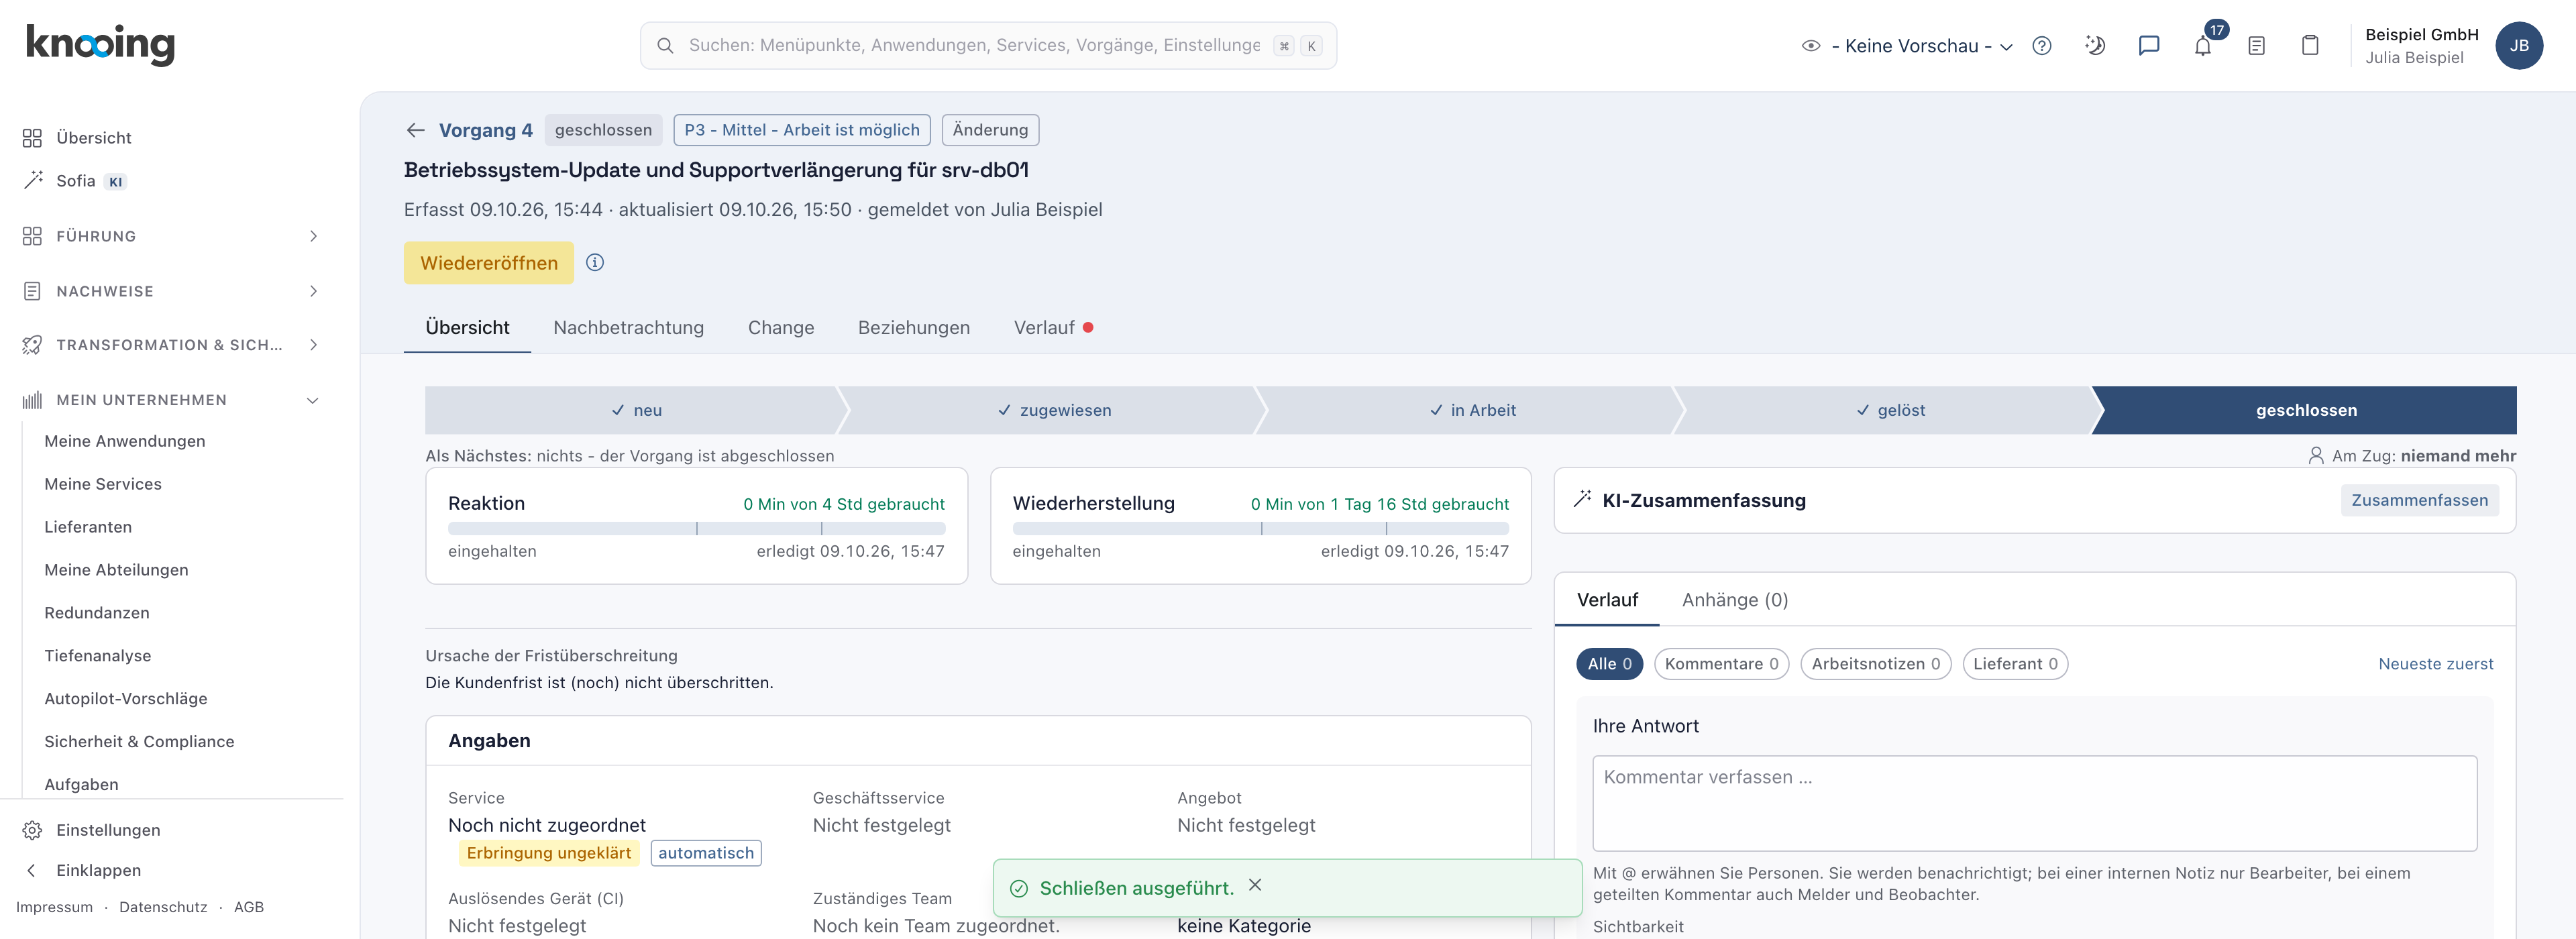
Task: Expand the FÜHRUNG sidebar section
Action: pyautogui.click(x=170, y=236)
